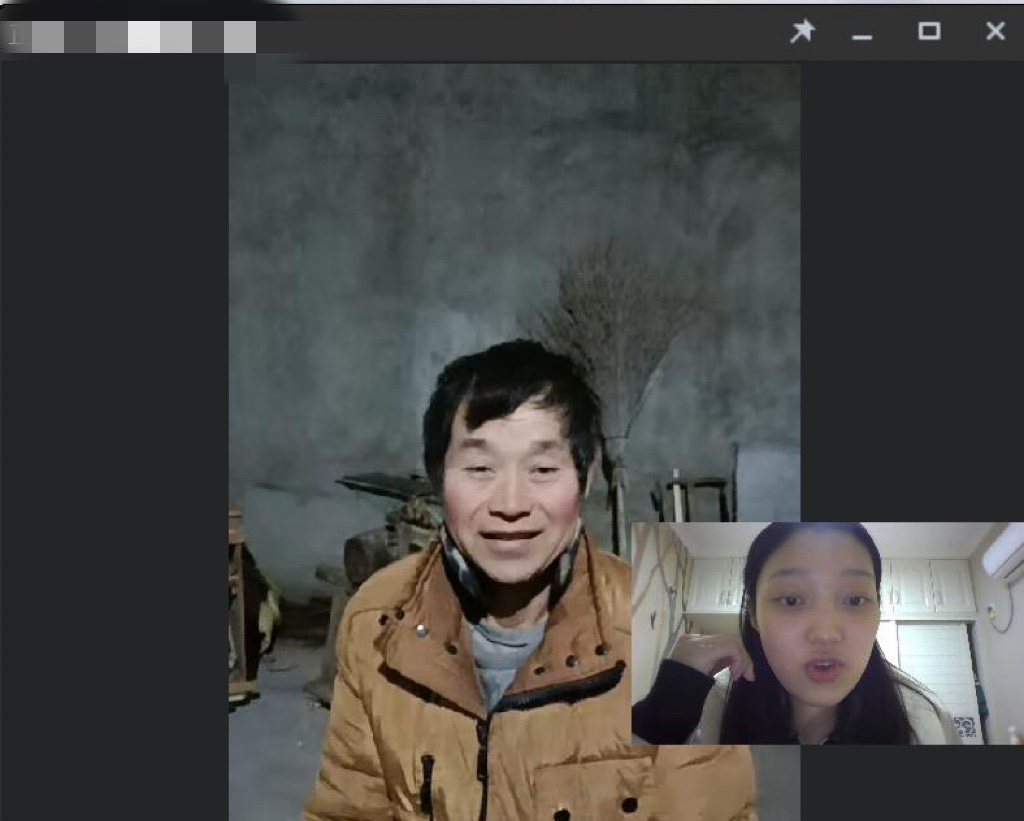Click the dark panel left of the video
The width and height of the screenshot is (1024, 821).
(110, 440)
